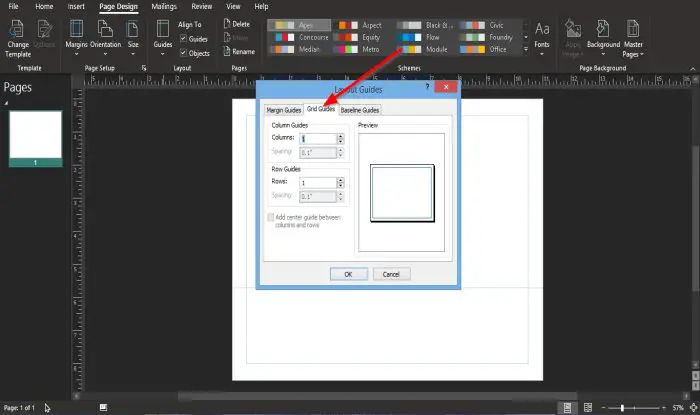Switch to the Review tab
Viewport: 700px width, 415px height.
point(201,6)
